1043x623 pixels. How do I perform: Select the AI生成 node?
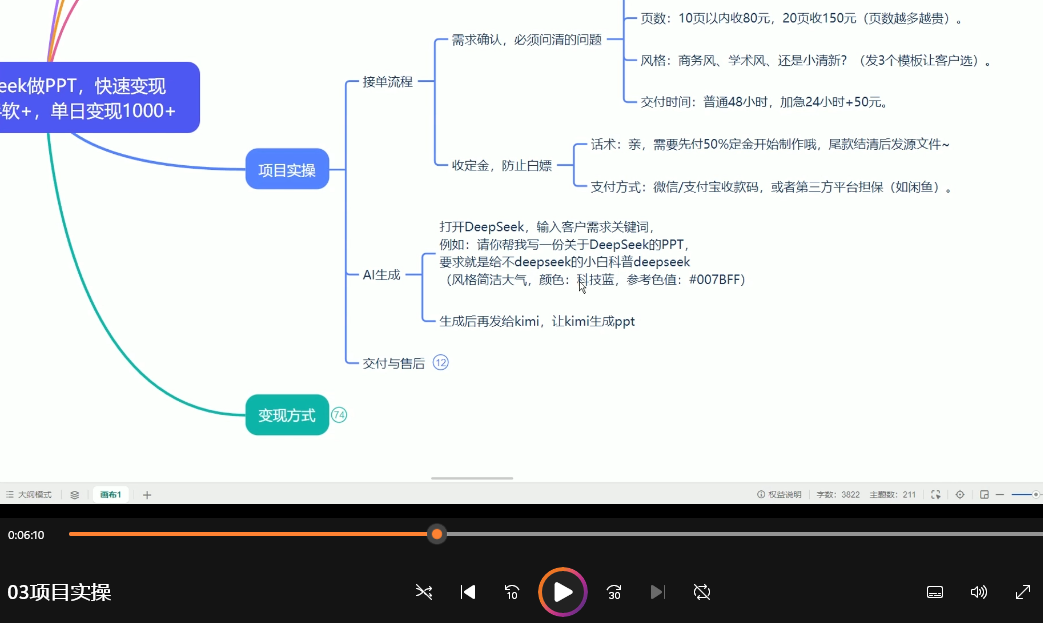382,275
